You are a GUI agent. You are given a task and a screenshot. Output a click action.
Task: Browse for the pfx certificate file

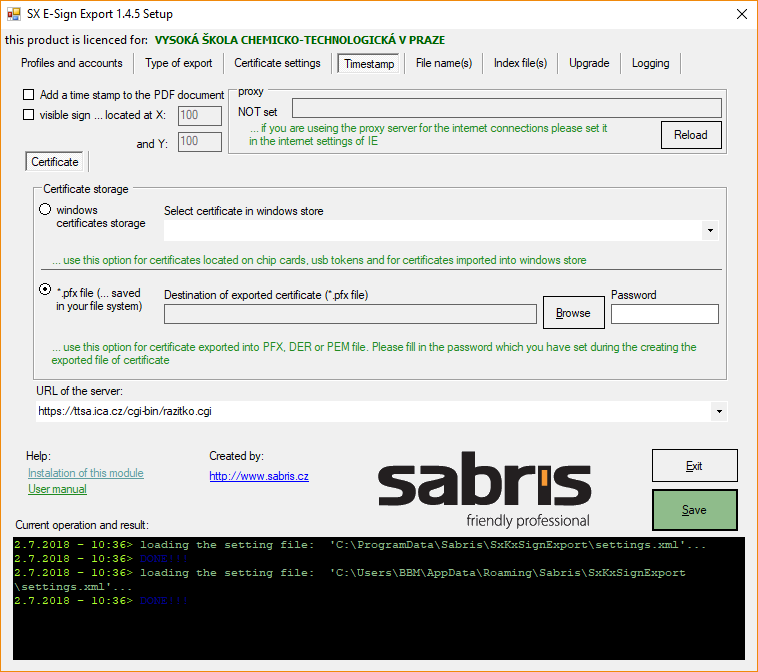573,313
